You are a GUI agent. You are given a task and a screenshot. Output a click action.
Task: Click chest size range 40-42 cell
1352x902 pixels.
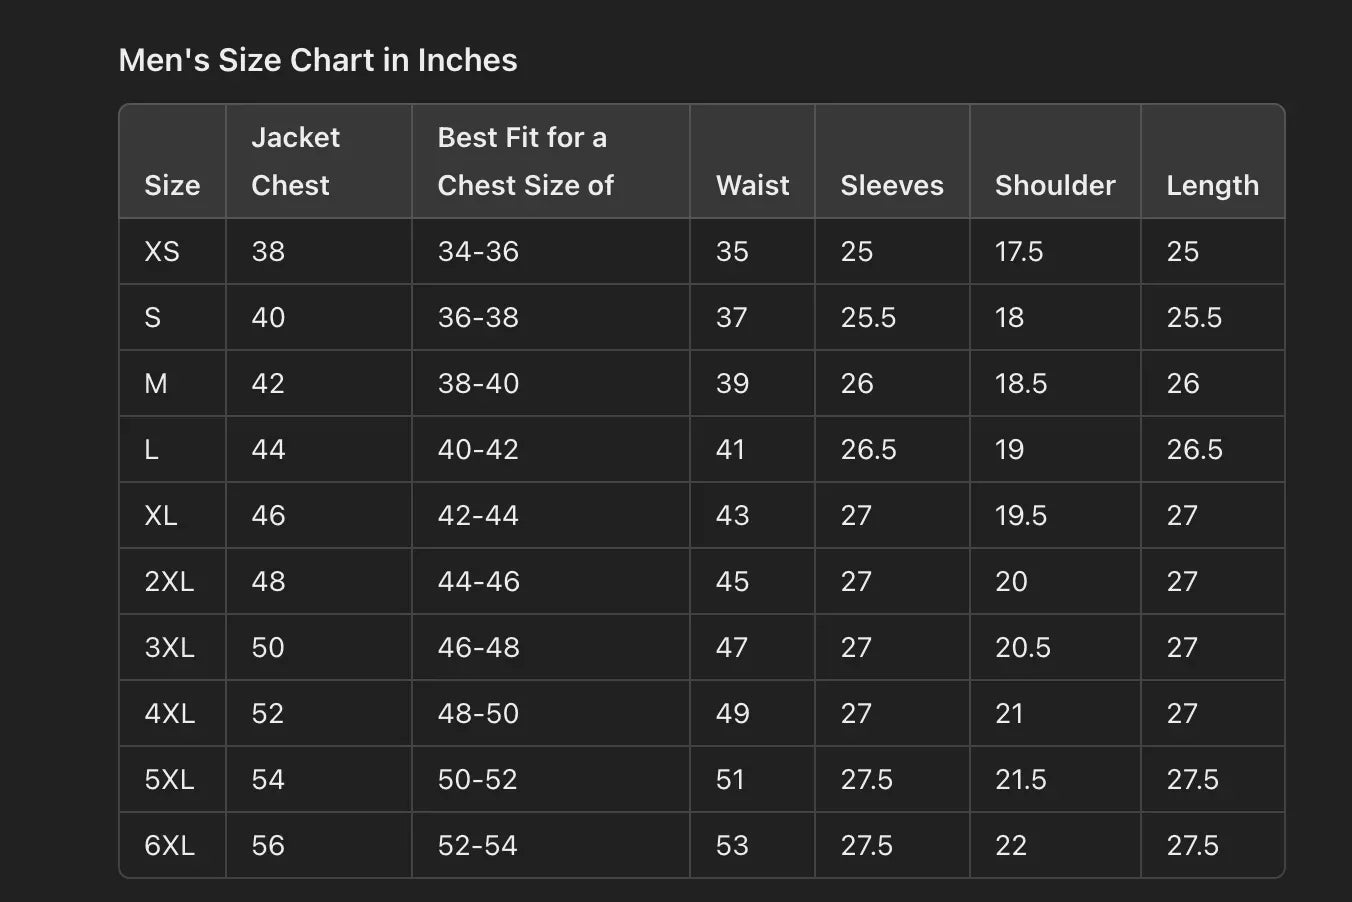pyautogui.click(x=478, y=449)
